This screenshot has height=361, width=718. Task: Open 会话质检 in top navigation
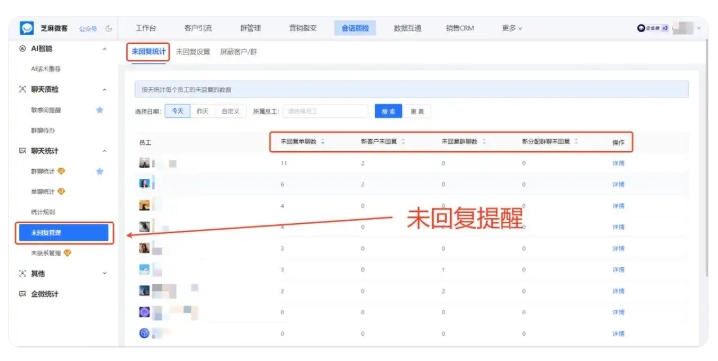355,28
